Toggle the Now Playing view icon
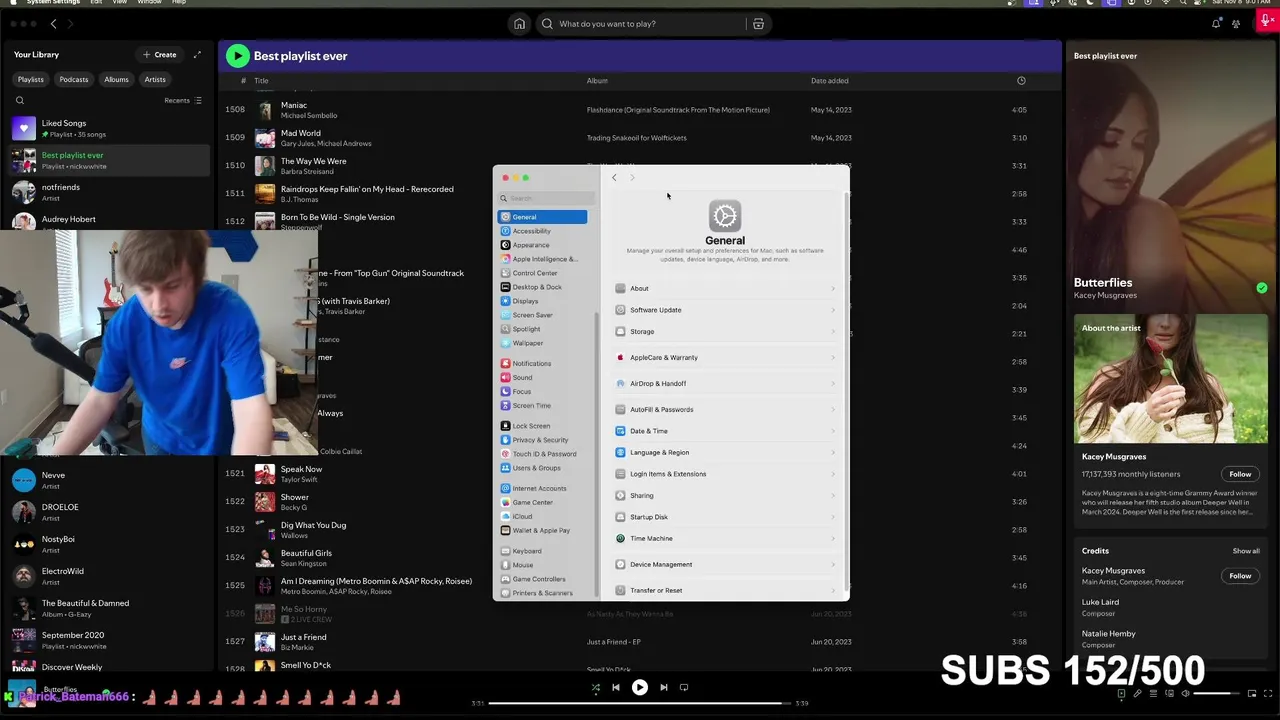 point(1121,693)
